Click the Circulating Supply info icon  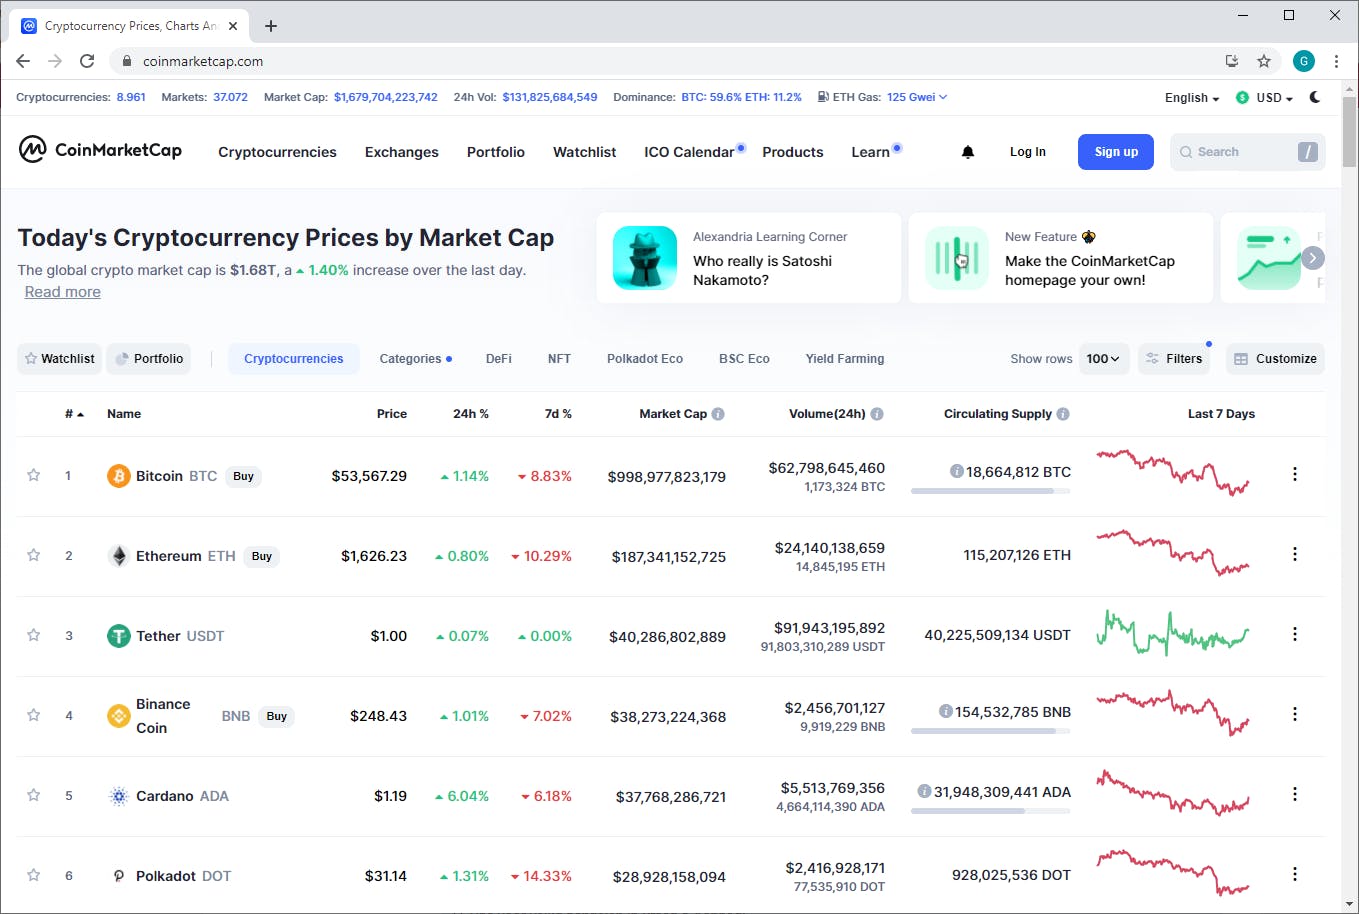[1063, 414]
